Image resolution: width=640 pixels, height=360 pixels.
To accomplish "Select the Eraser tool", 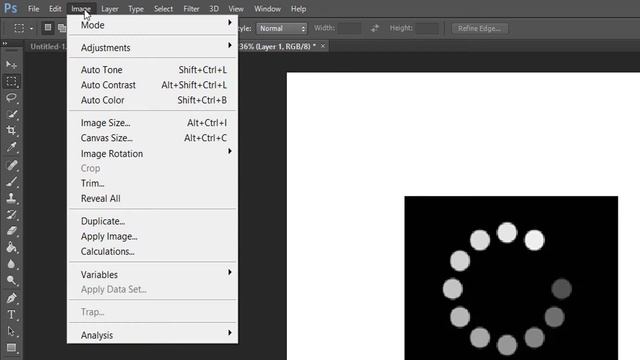I will tap(11, 231).
